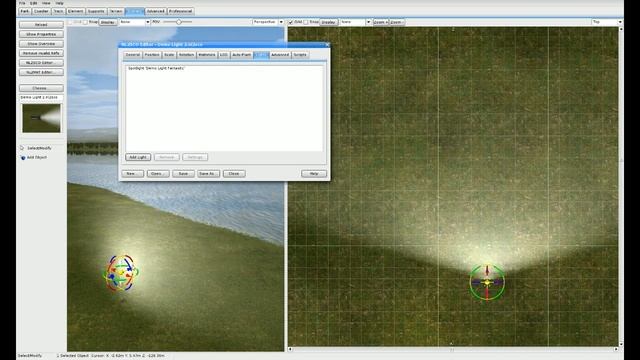Switch to the Coaster tab
The height and width of the screenshot is (360, 640).
coord(41,11)
